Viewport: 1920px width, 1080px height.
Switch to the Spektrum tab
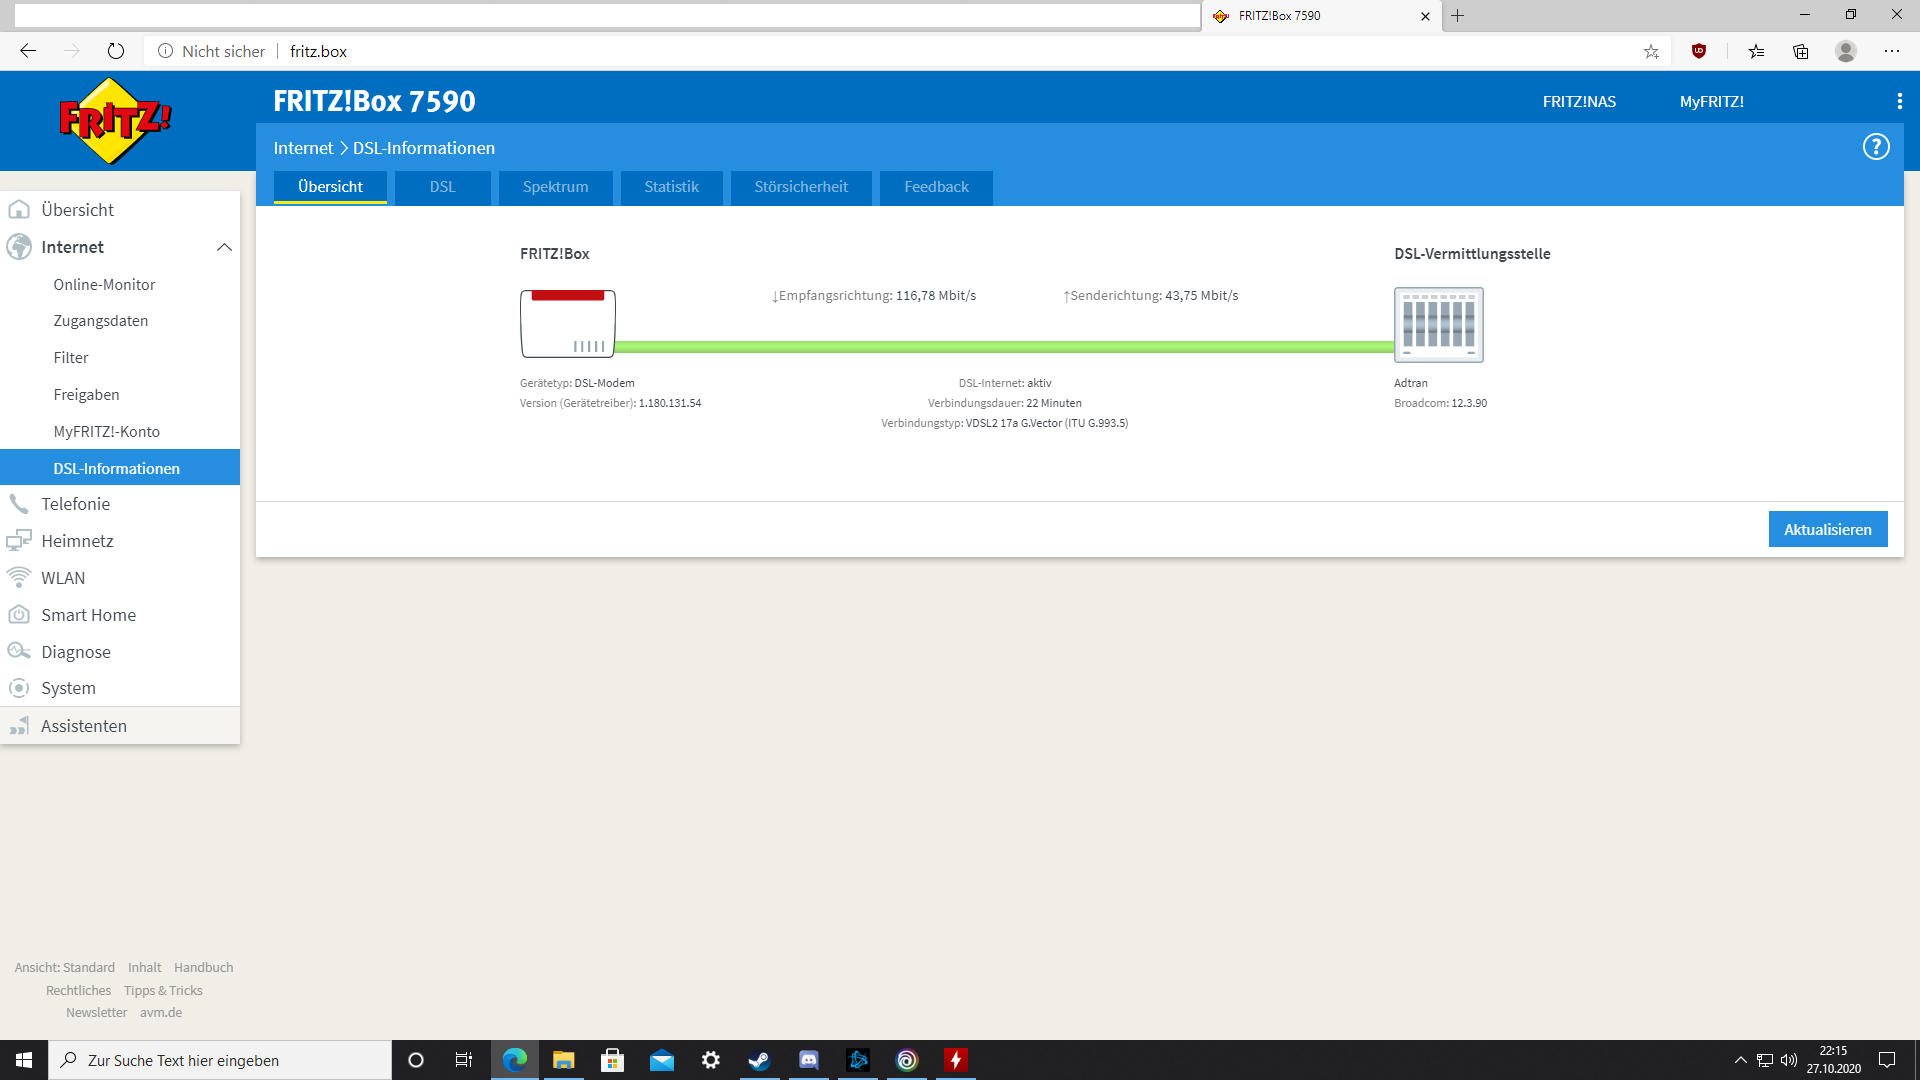click(555, 187)
